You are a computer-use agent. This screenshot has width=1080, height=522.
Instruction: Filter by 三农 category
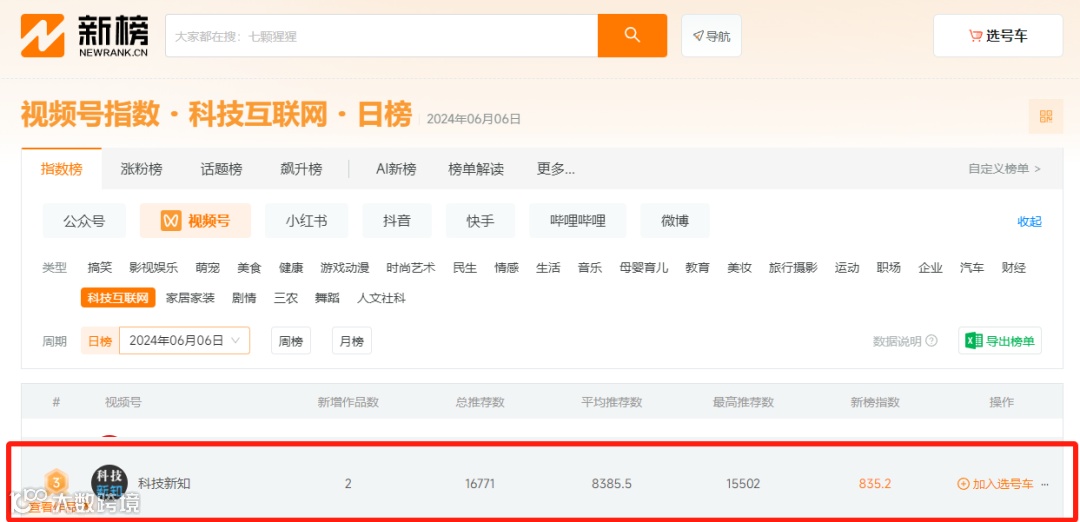(286, 298)
